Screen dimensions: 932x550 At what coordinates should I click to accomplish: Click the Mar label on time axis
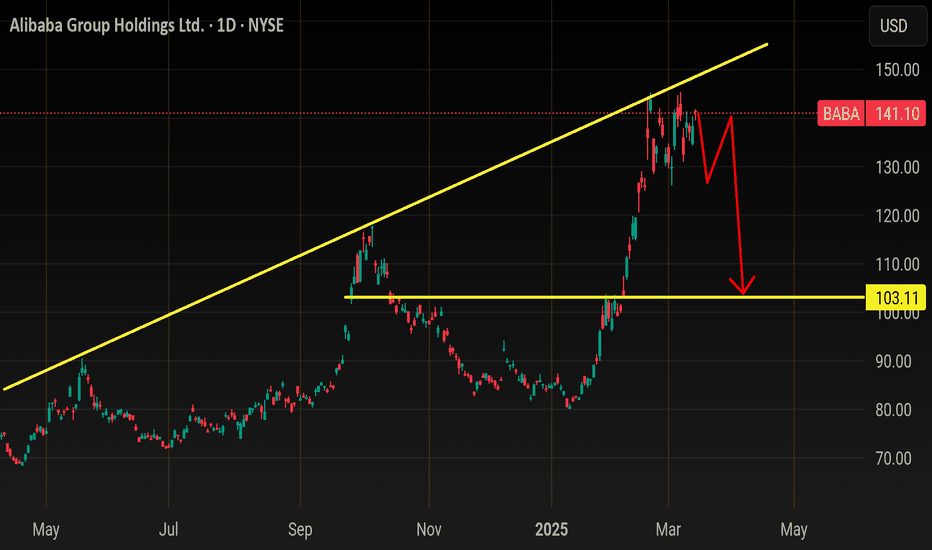pyautogui.click(x=668, y=529)
